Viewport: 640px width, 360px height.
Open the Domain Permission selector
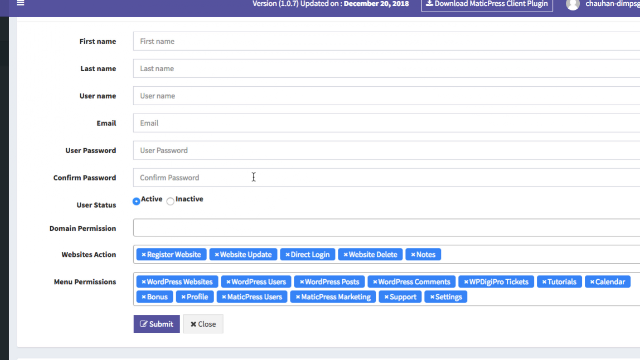point(386,227)
